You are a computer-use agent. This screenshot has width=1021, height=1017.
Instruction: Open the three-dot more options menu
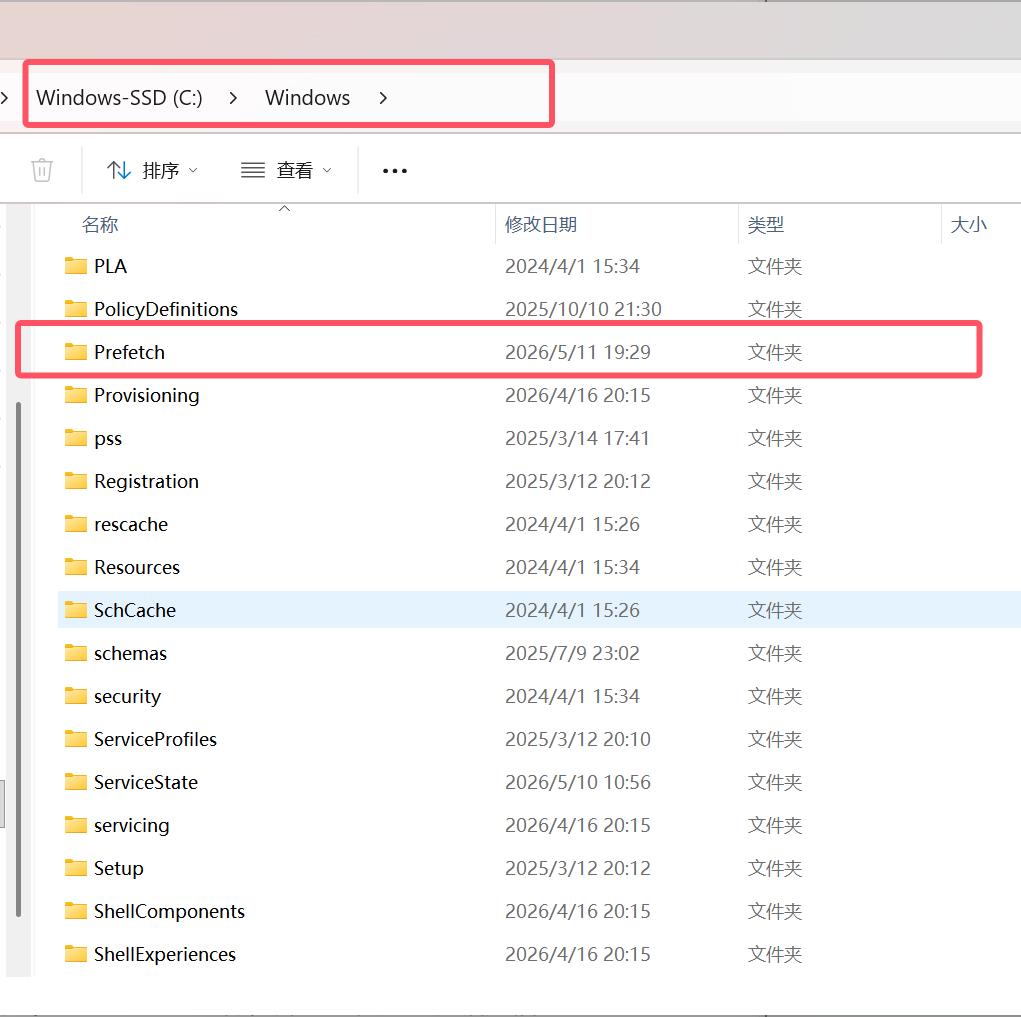(395, 171)
